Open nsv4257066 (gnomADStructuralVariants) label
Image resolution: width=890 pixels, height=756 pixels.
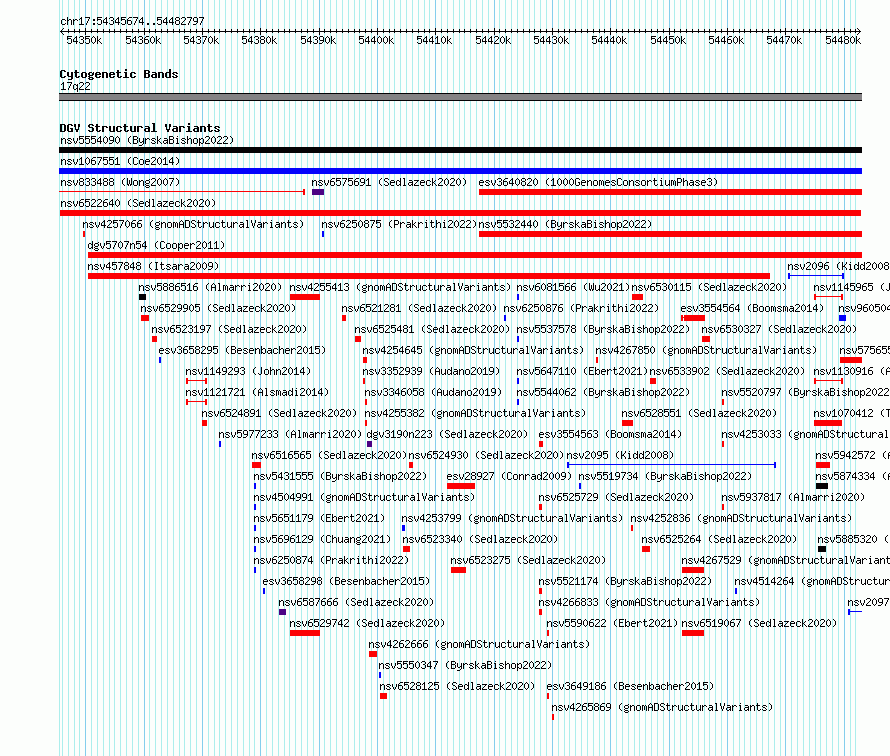point(194,224)
